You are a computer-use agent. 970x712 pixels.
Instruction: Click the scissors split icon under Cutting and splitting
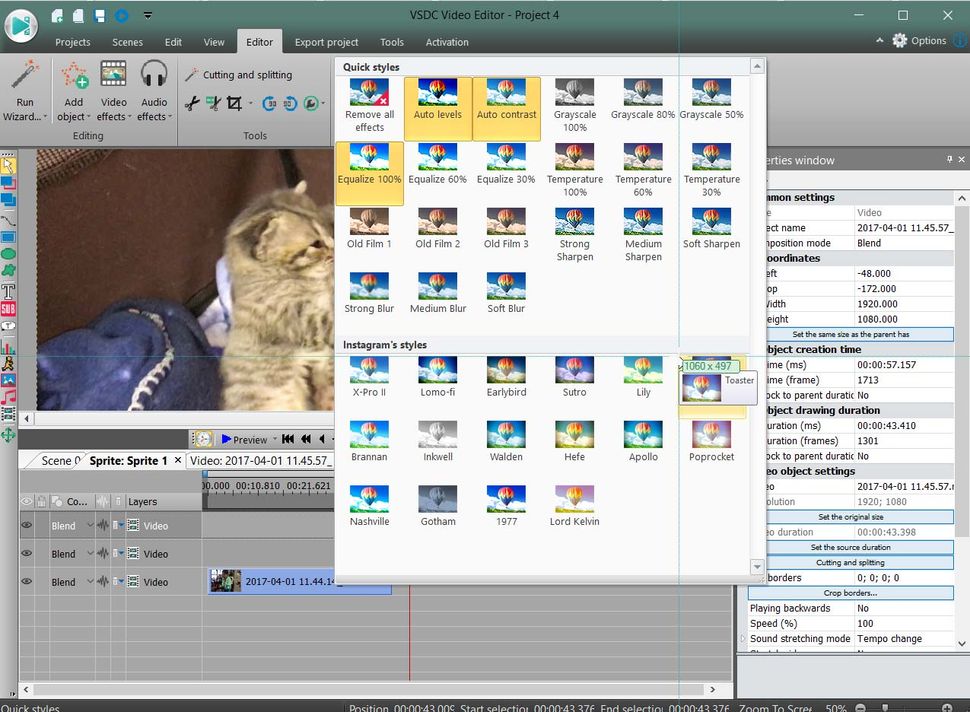click(192, 103)
